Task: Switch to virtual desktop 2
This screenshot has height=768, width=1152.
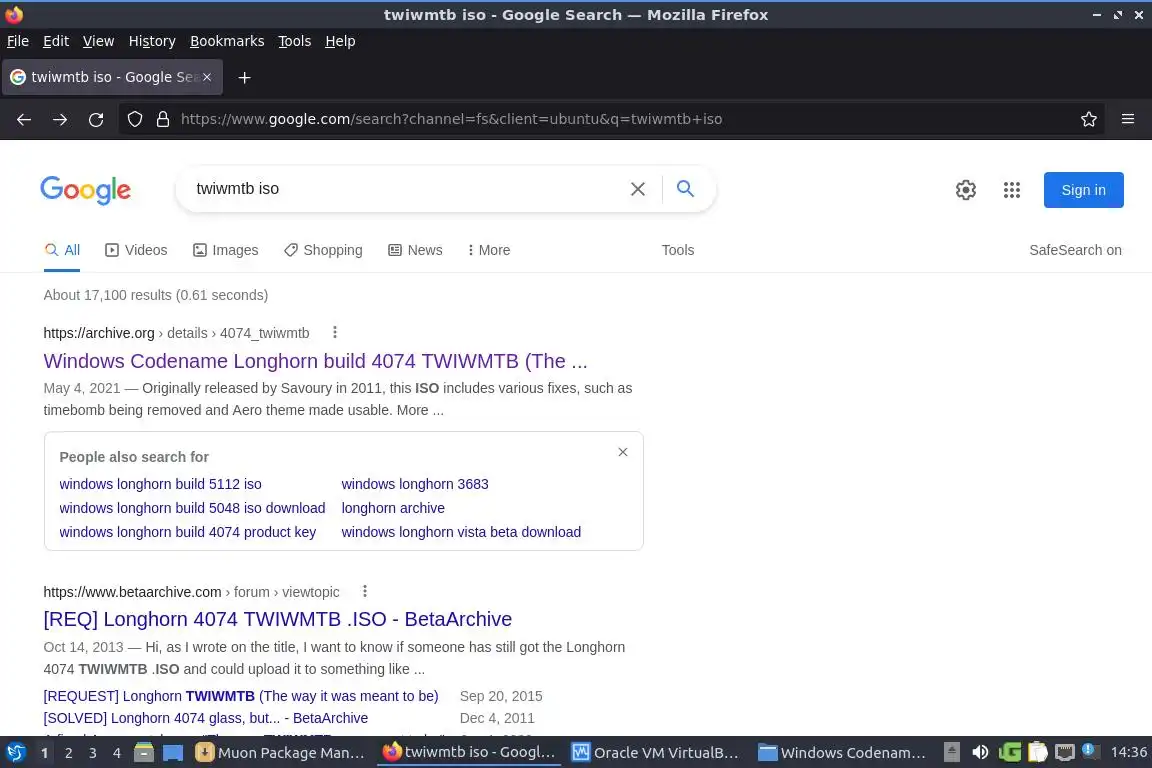Action: point(68,753)
